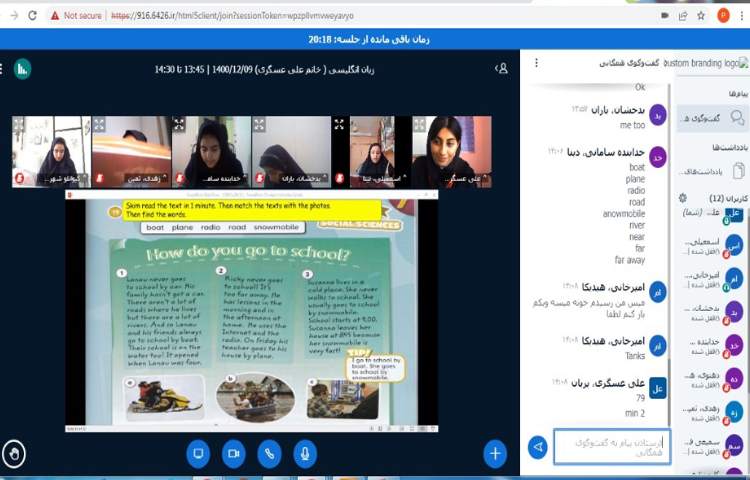Fullscreen the کیوانلو webcam
Image resolution: width=750 pixels, height=480 pixels.
click(x=18, y=125)
